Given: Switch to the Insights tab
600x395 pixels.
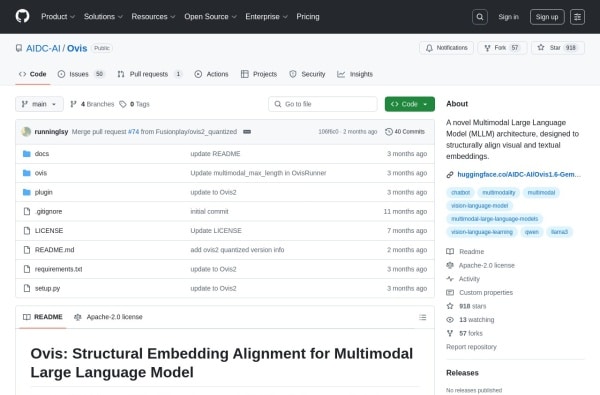Looking at the screenshot, I should (x=355, y=74).
